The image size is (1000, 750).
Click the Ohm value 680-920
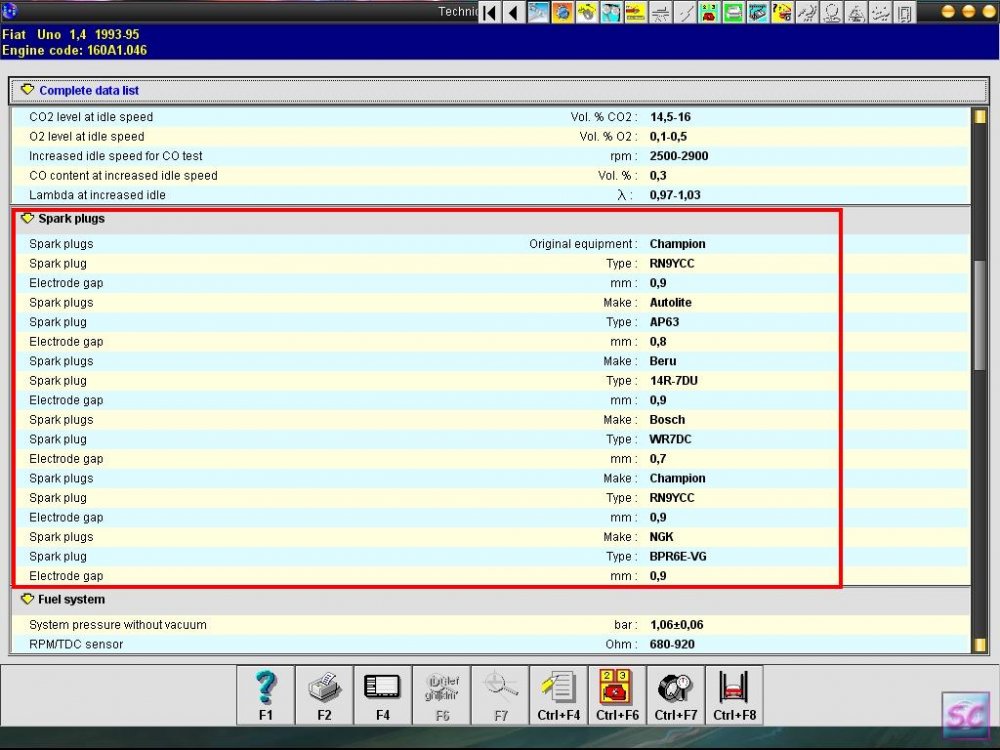[672, 644]
